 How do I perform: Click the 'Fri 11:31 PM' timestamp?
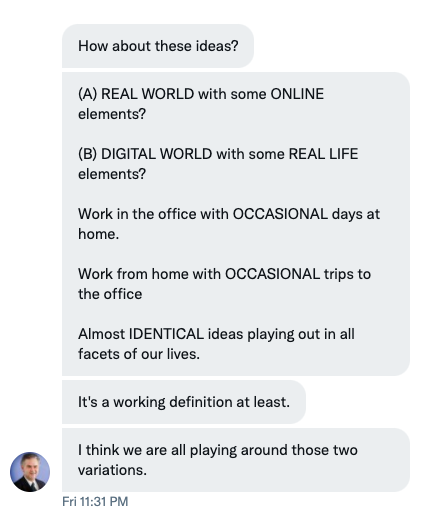coord(95,502)
